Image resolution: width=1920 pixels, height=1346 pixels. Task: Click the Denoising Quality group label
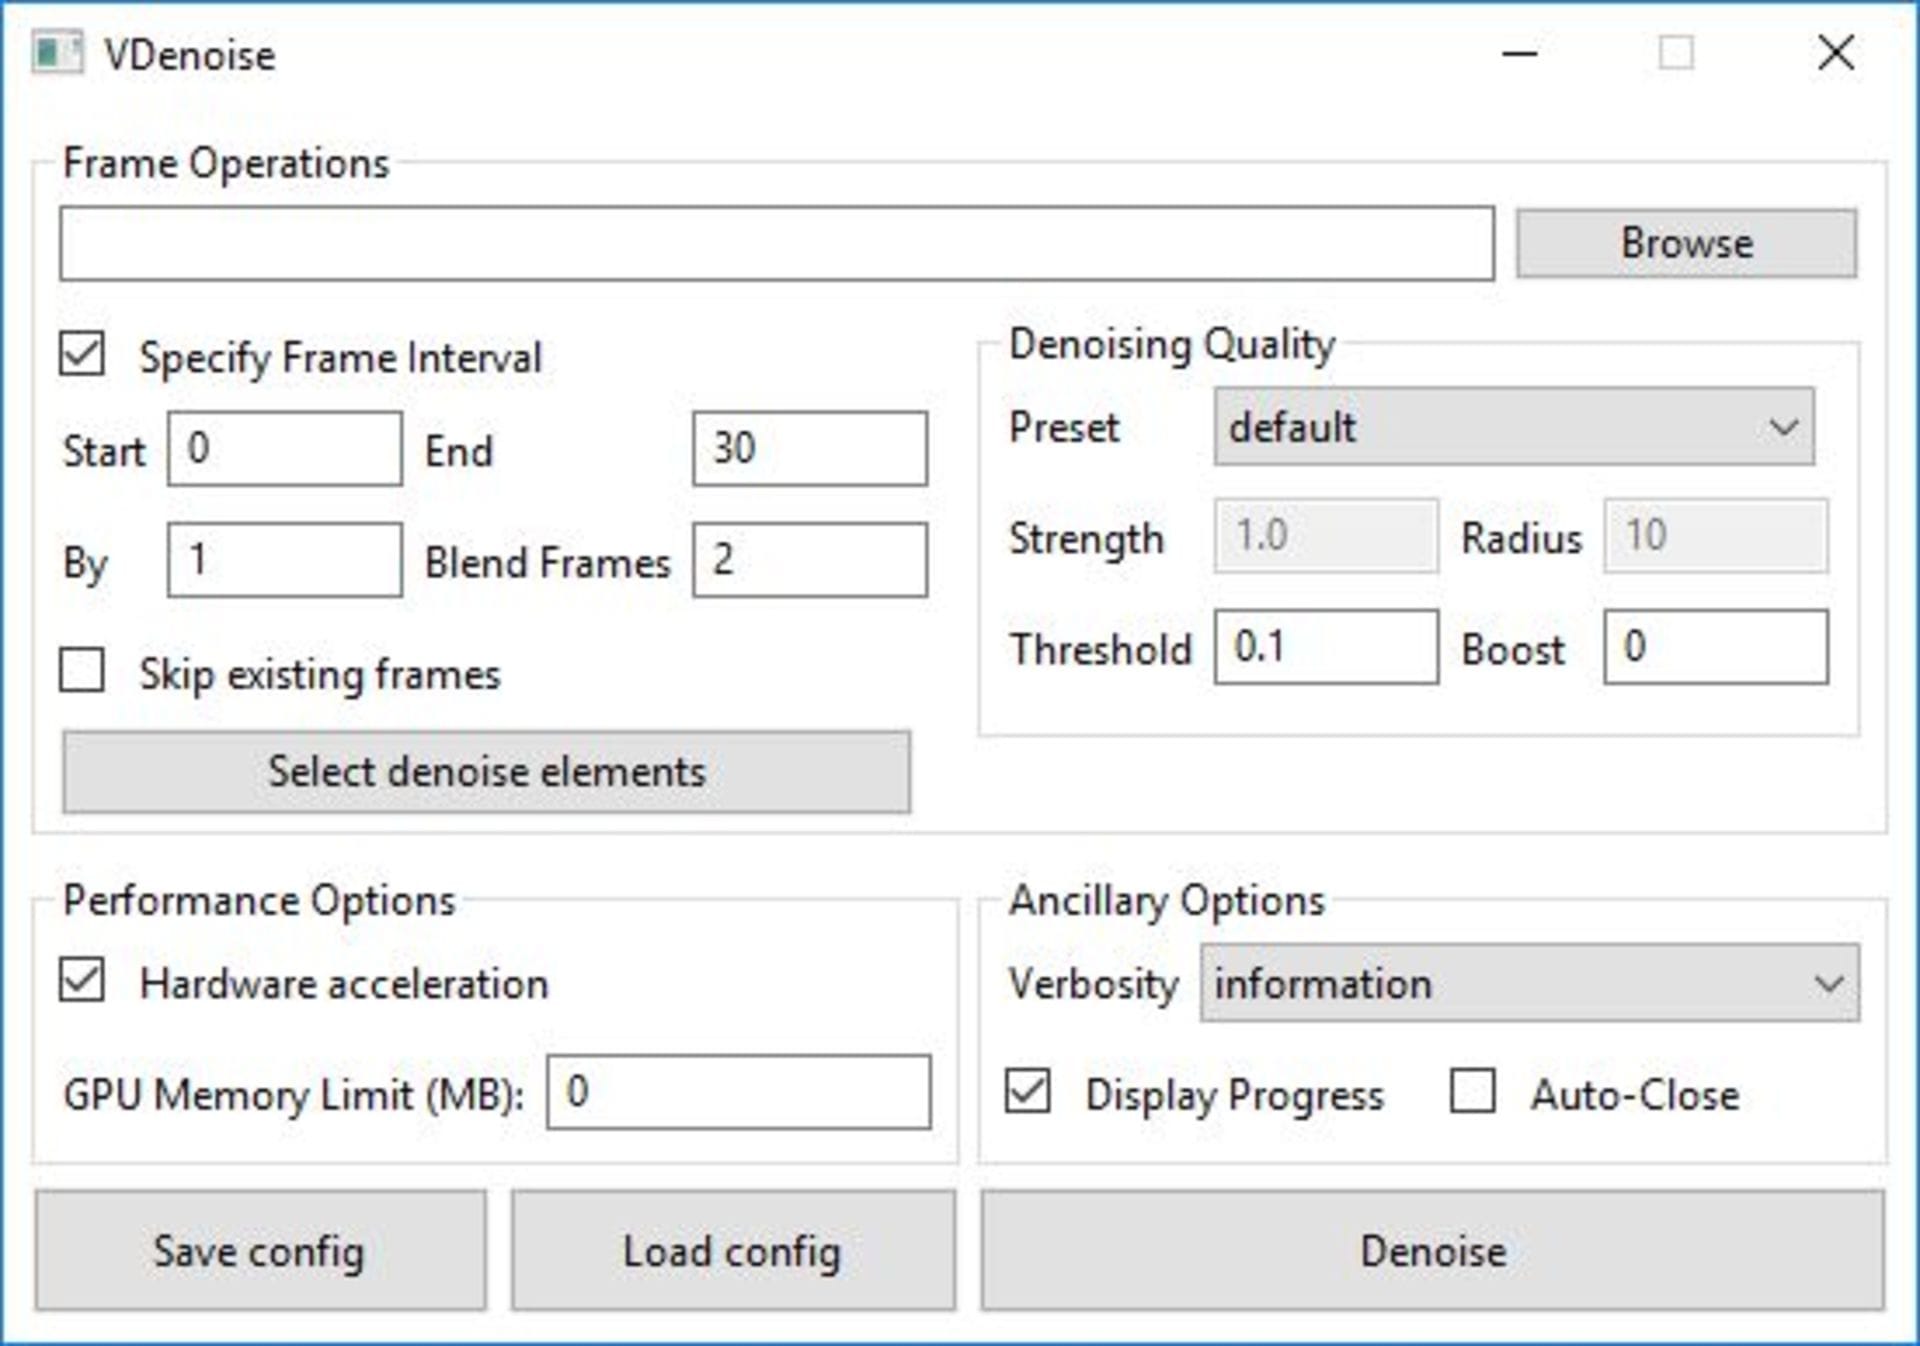coord(1172,345)
